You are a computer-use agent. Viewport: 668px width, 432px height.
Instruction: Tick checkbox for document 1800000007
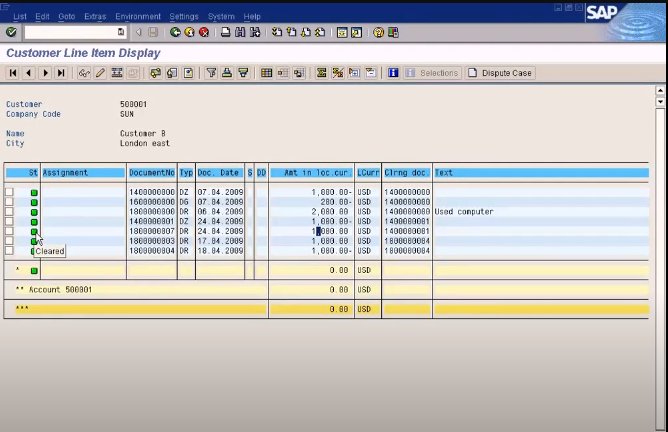coord(9,231)
